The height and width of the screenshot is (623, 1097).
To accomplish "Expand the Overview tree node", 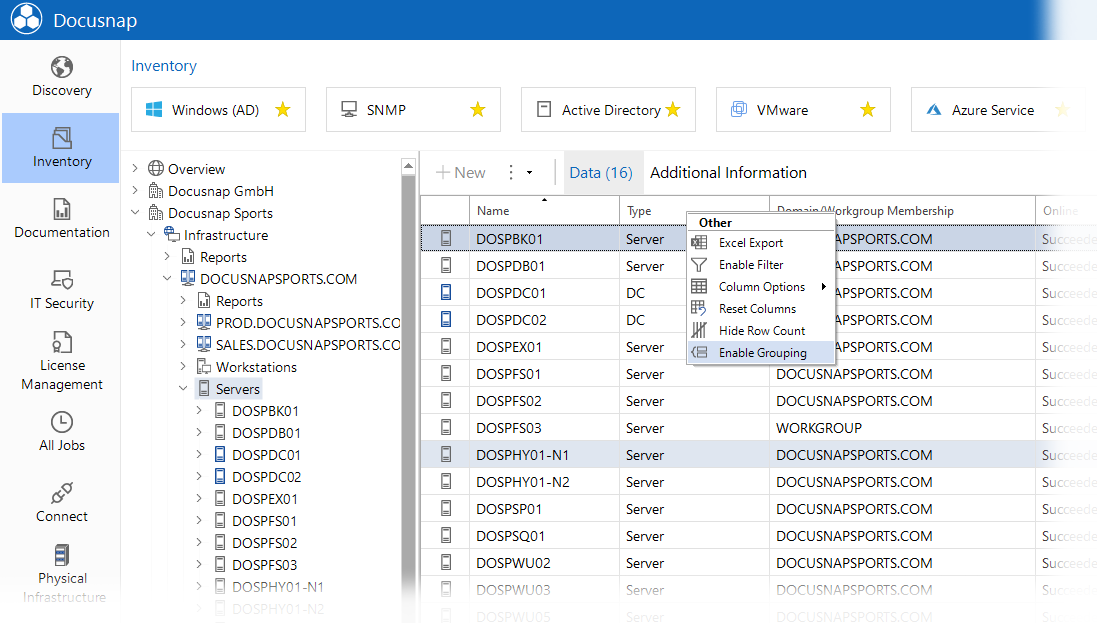I will (135, 169).
